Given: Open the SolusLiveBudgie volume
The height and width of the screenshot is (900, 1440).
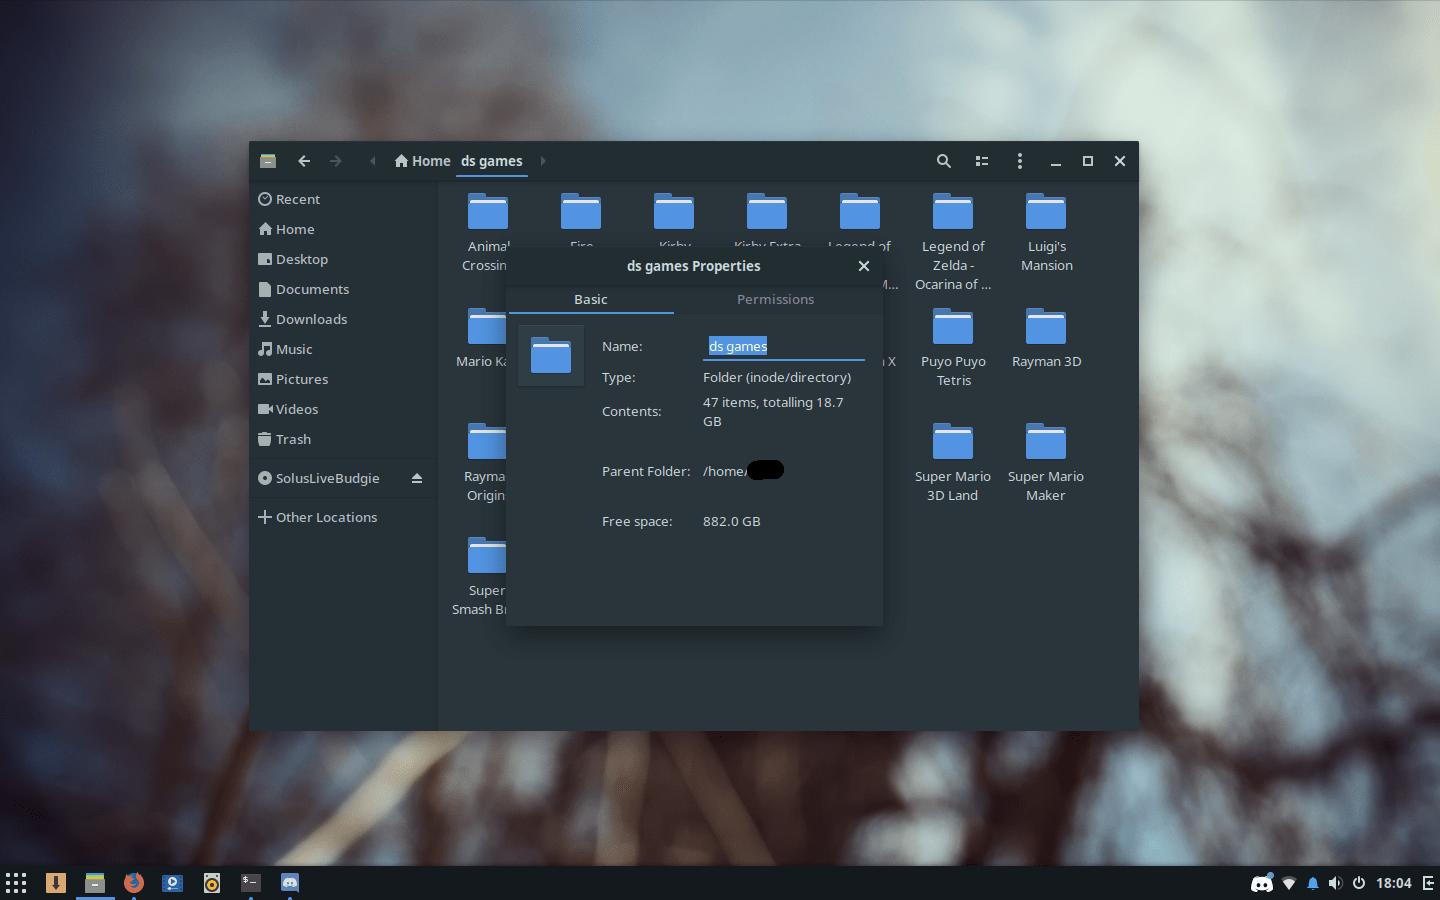Looking at the screenshot, I should [x=328, y=478].
